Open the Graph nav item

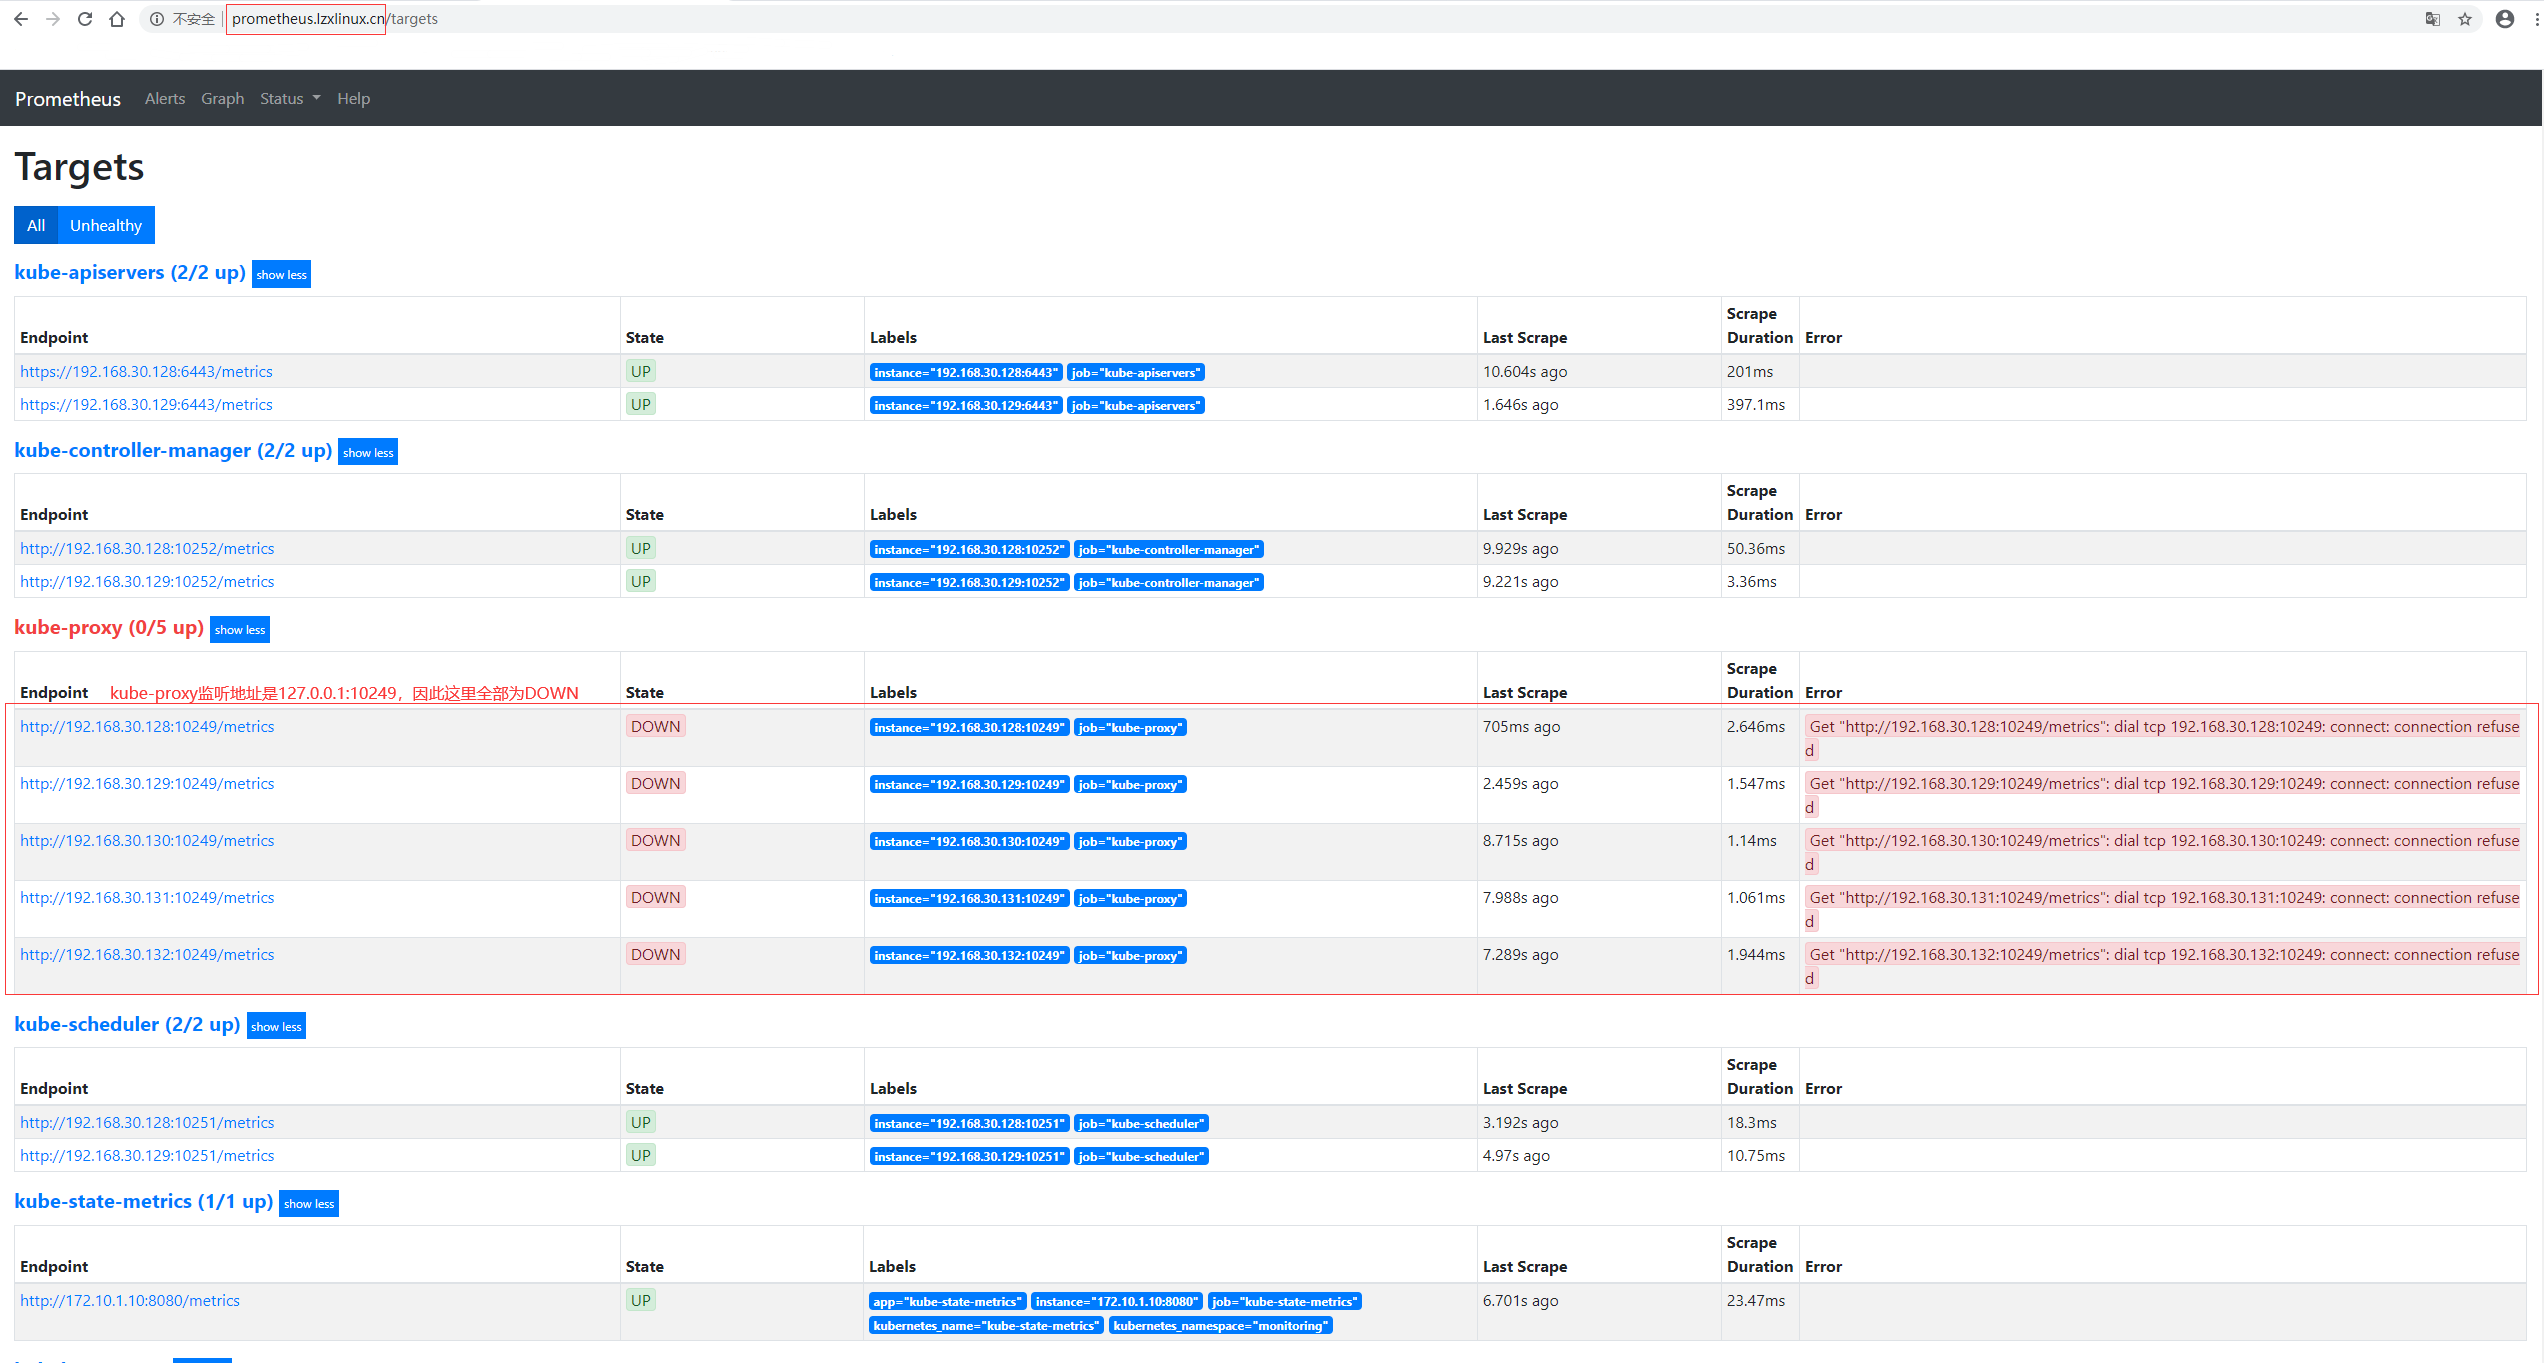pos(222,99)
